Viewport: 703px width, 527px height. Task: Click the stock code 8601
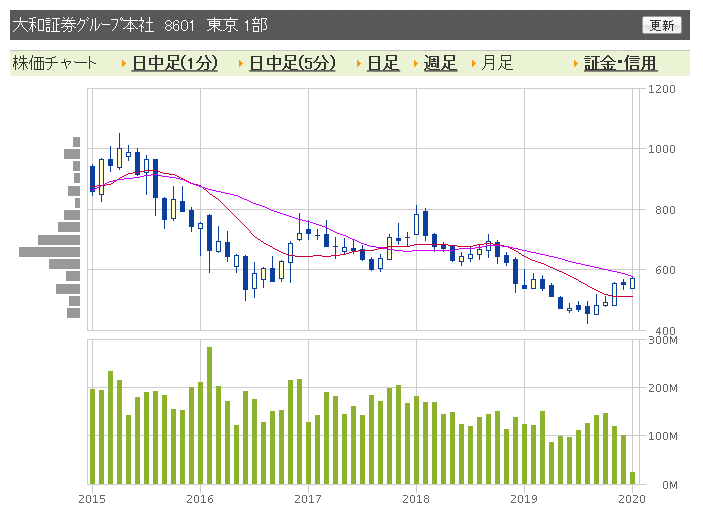click(x=179, y=26)
